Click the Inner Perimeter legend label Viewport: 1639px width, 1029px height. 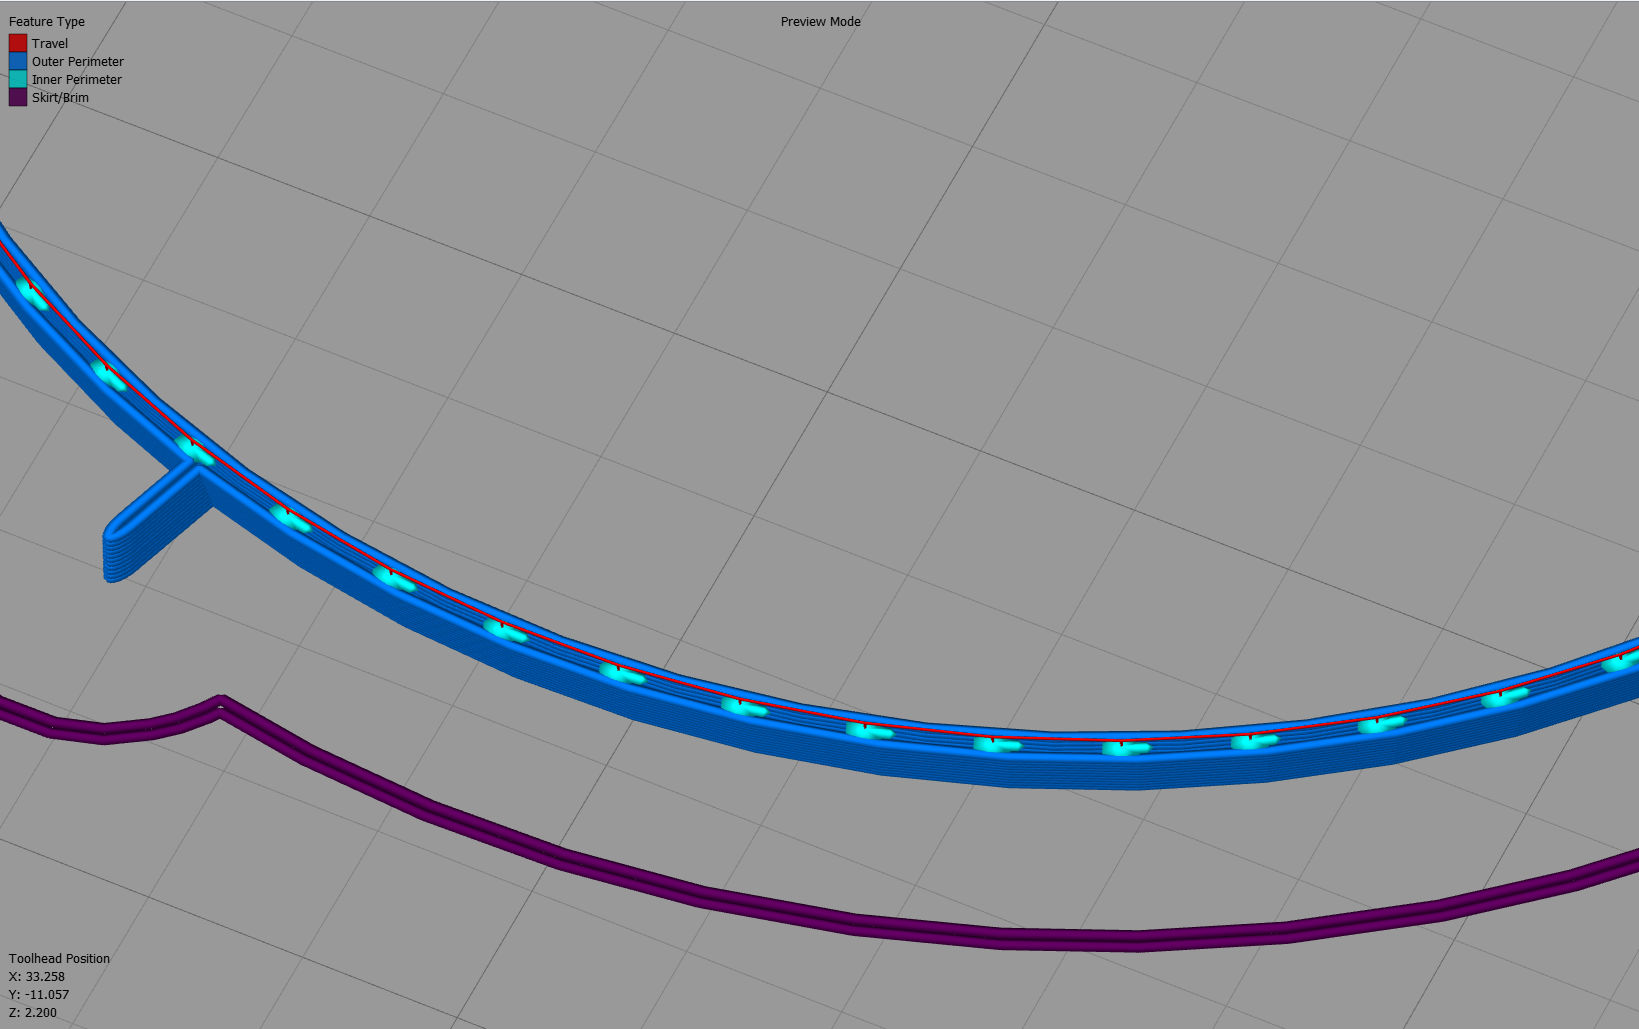pos(77,80)
